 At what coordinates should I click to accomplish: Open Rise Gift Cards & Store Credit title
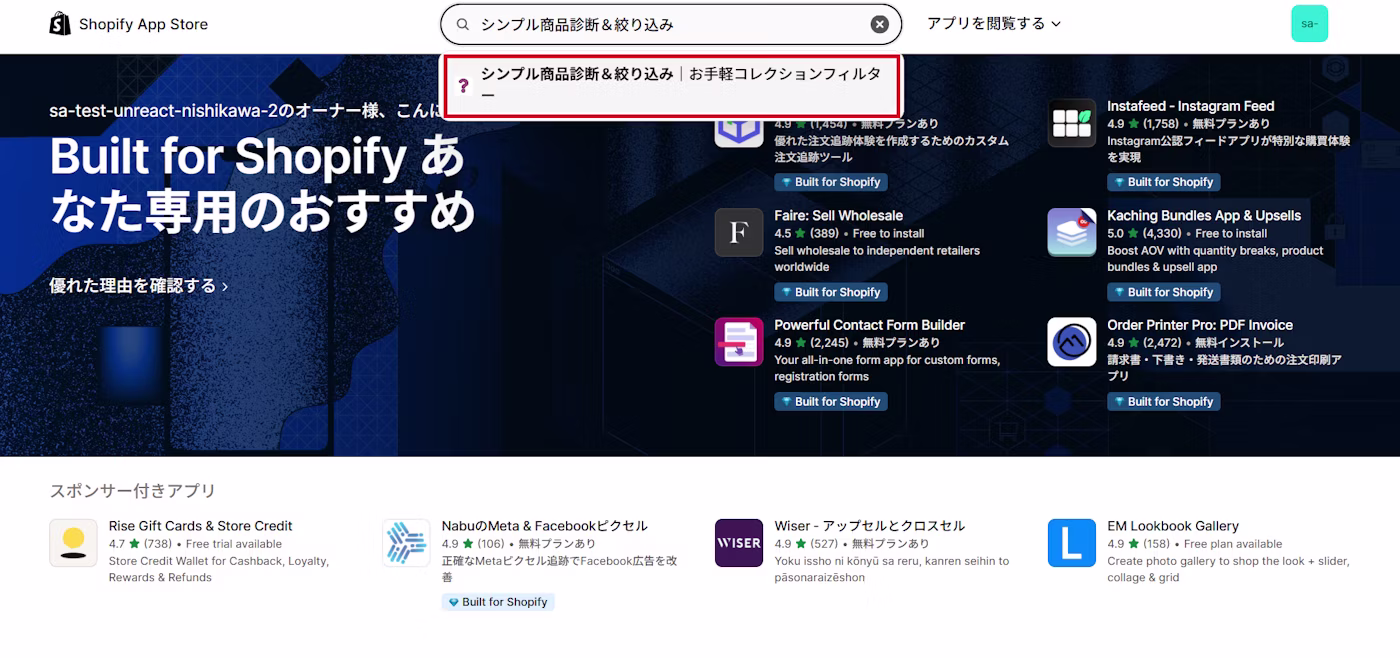pos(201,526)
